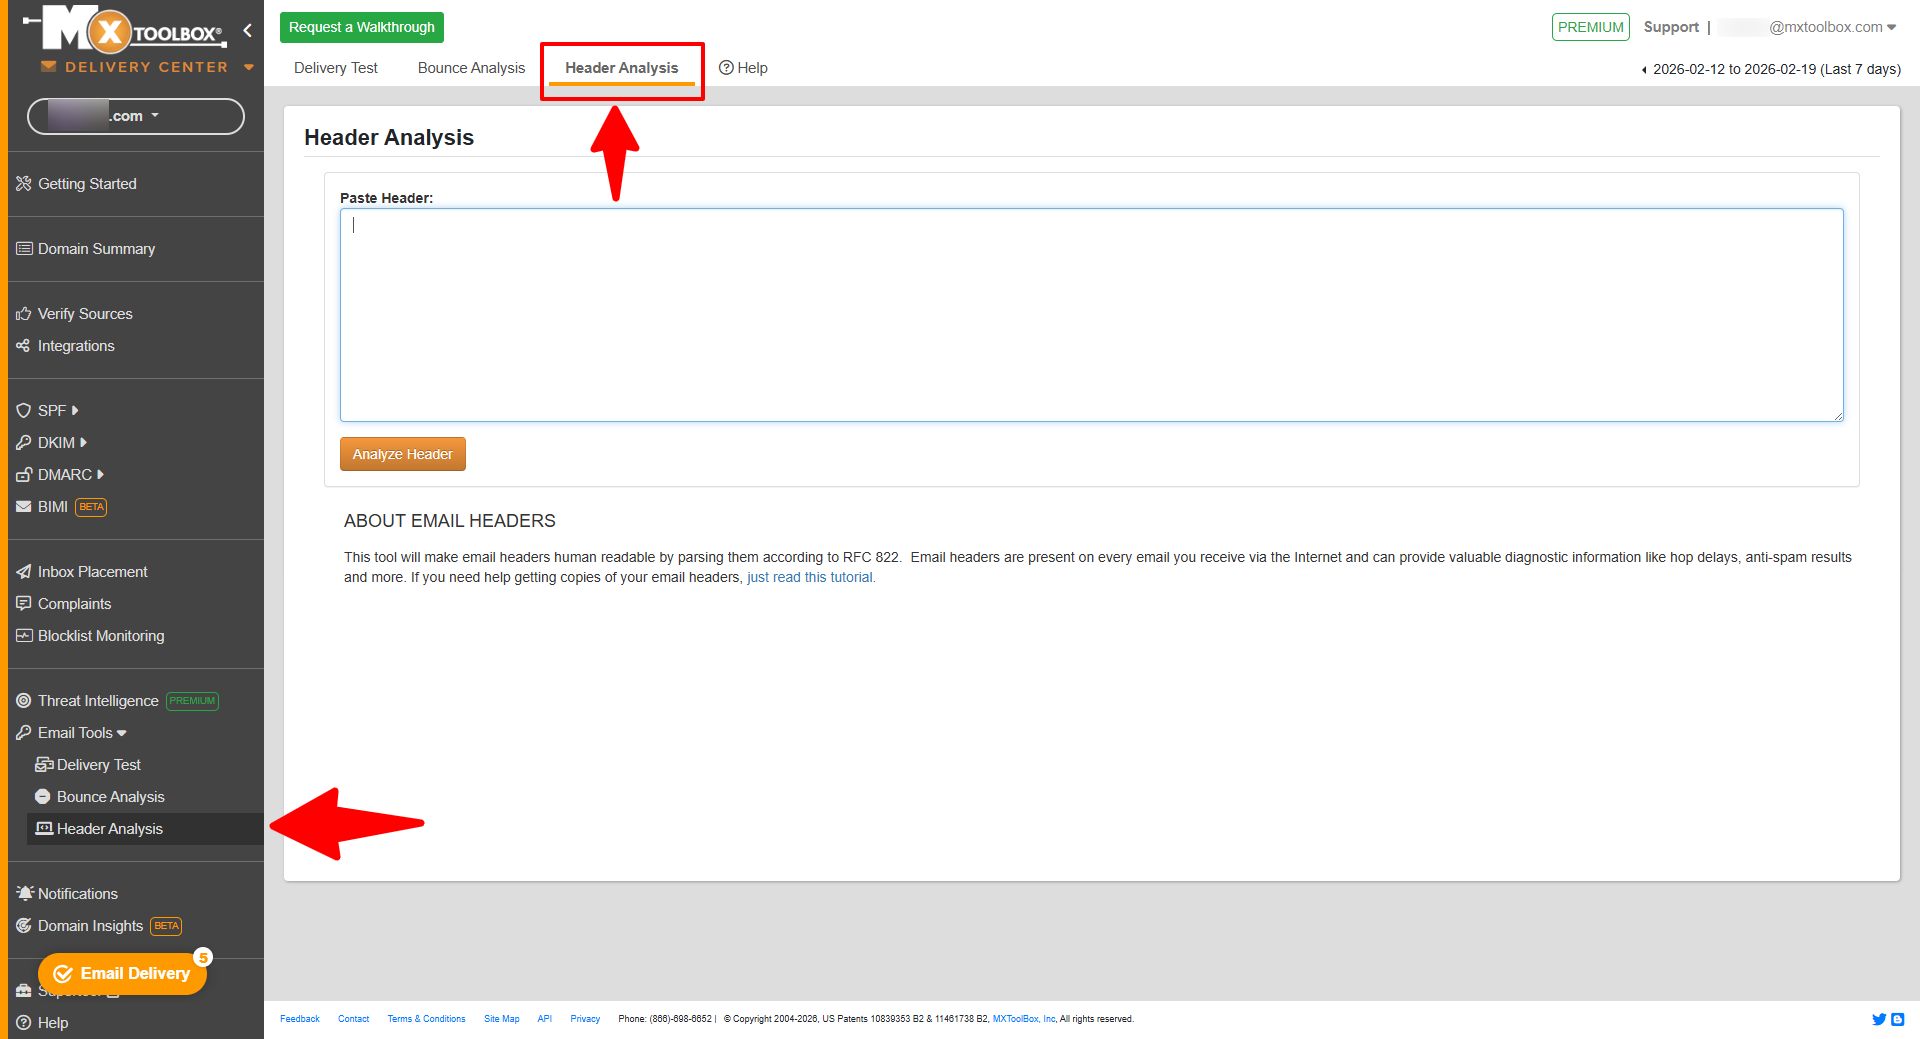Open the BIMI beta page
The height and width of the screenshot is (1039, 1920).
click(53, 507)
